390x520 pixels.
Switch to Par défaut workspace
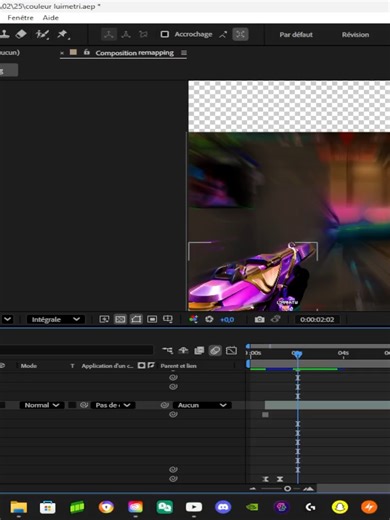[x=296, y=35]
